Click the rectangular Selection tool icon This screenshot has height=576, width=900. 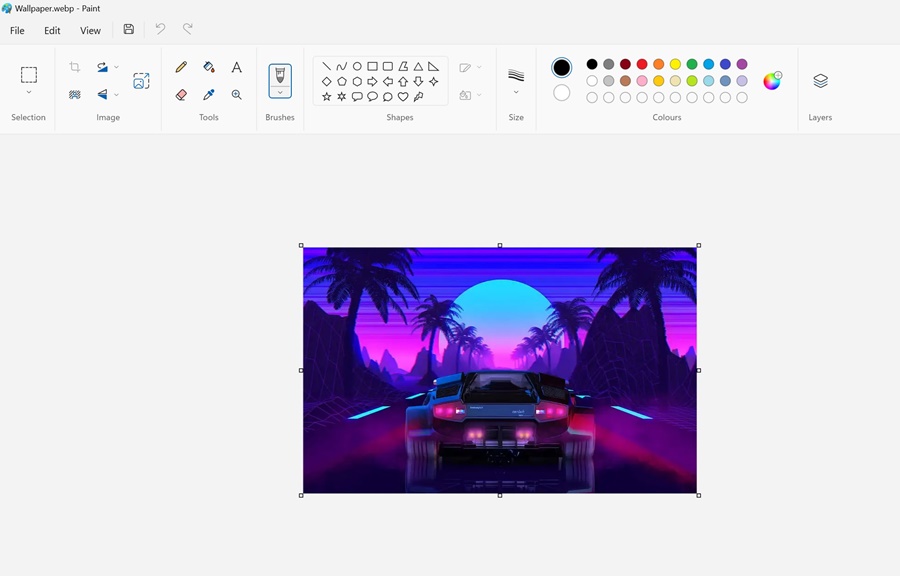[x=29, y=75]
